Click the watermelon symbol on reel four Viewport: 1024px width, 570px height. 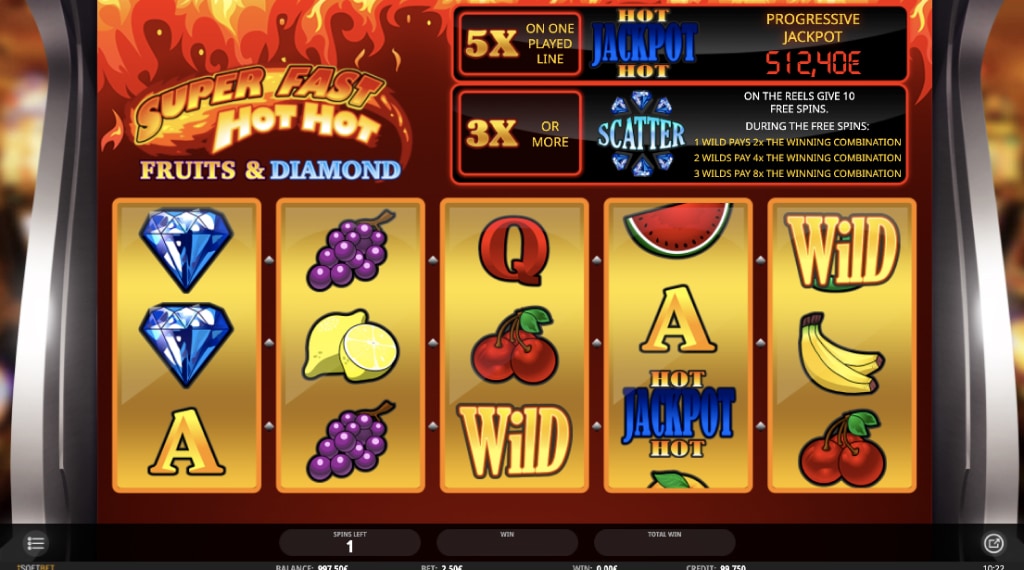(678, 229)
